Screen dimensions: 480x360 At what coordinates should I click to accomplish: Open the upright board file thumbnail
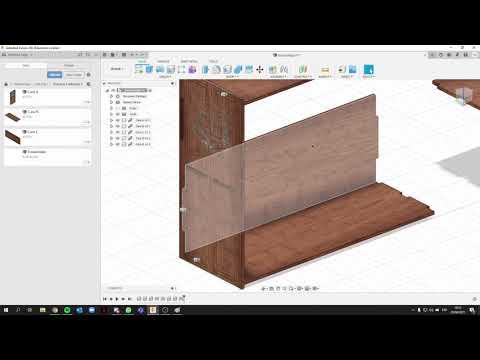[x=13, y=97]
